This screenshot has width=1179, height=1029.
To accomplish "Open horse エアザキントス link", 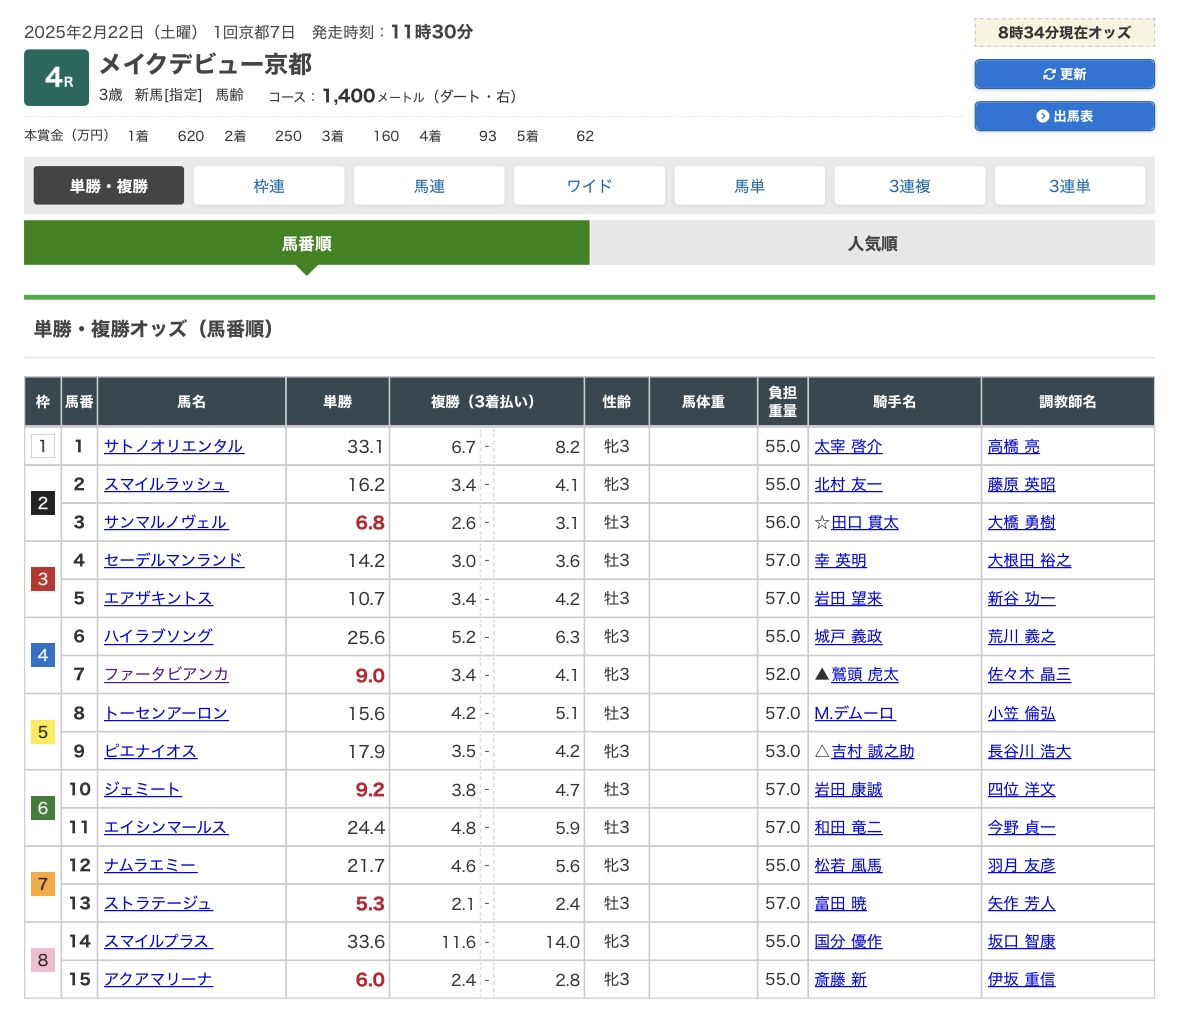I will click(x=159, y=599).
